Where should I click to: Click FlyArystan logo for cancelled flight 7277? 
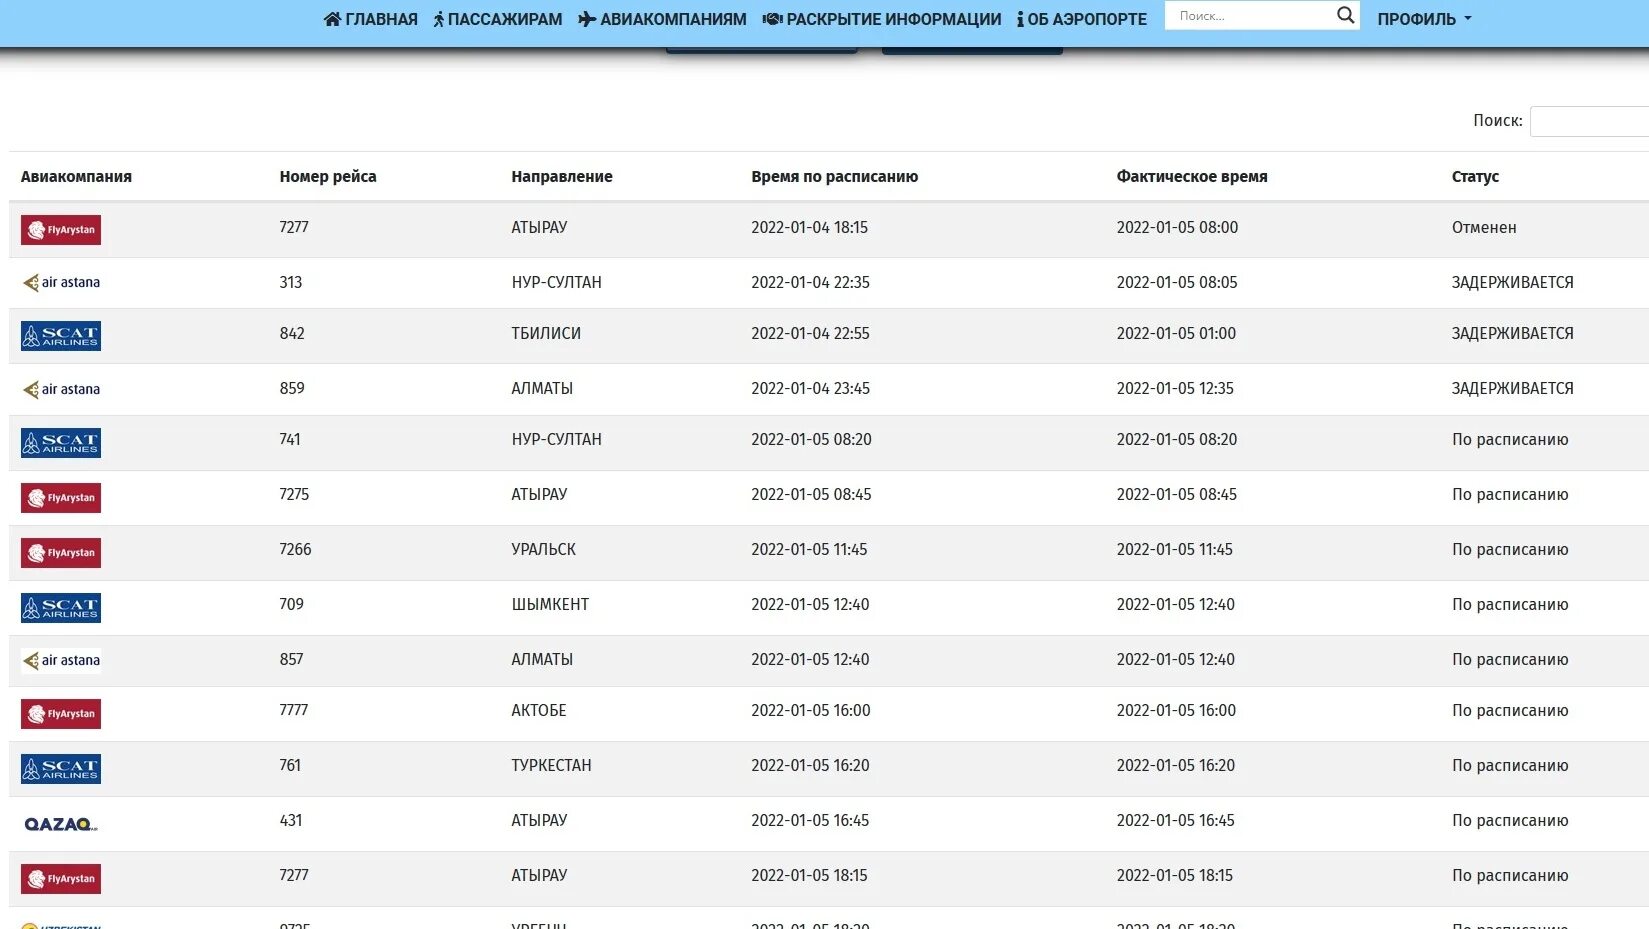(x=61, y=230)
